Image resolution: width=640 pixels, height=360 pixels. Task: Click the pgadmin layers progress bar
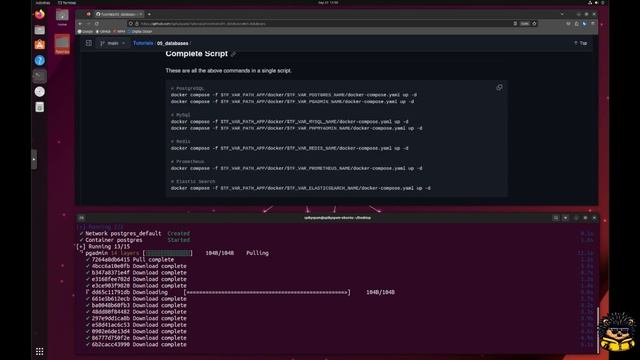click(168, 253)
